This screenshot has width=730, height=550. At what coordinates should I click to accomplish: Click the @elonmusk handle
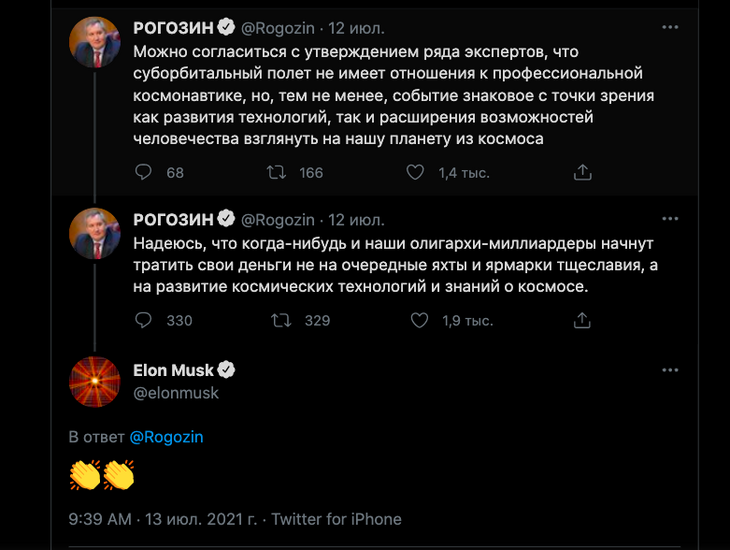(176, 393)
